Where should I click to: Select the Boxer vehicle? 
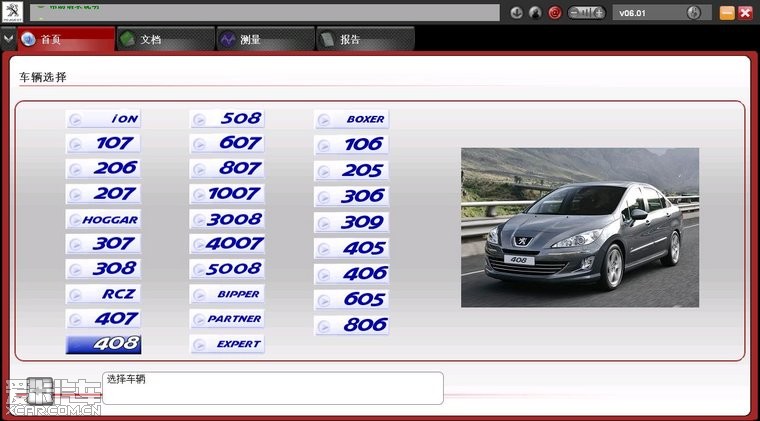click(x=351, y=119)
